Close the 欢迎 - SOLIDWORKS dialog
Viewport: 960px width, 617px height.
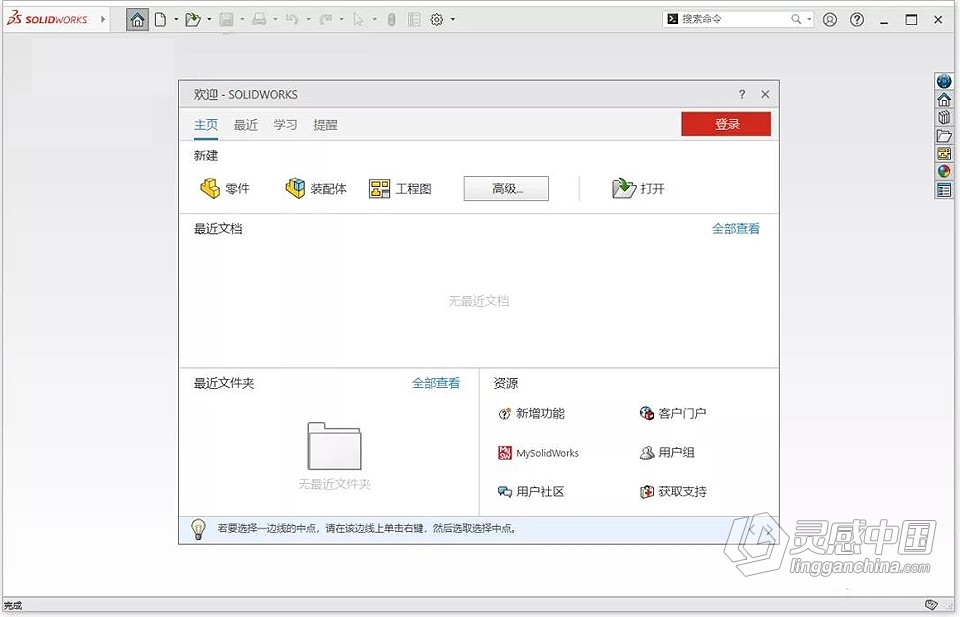[x=765, y=94]
